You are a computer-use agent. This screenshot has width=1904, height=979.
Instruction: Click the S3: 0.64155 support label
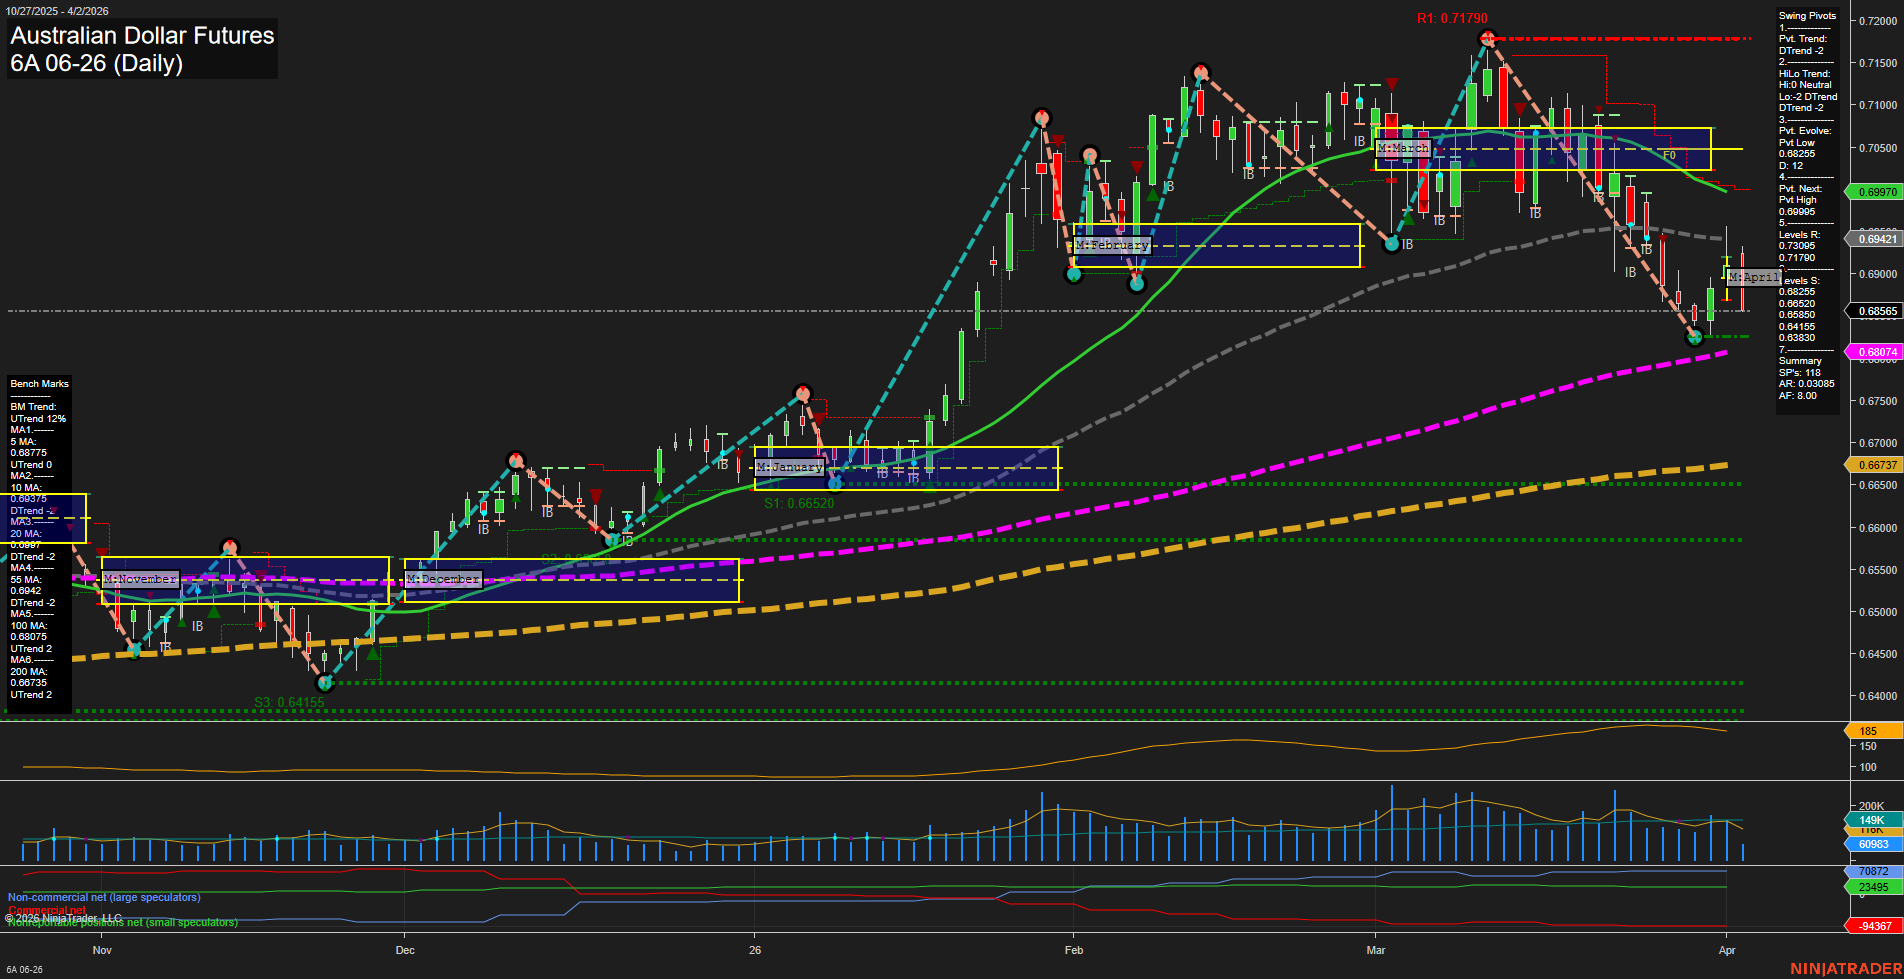(289, 703)
